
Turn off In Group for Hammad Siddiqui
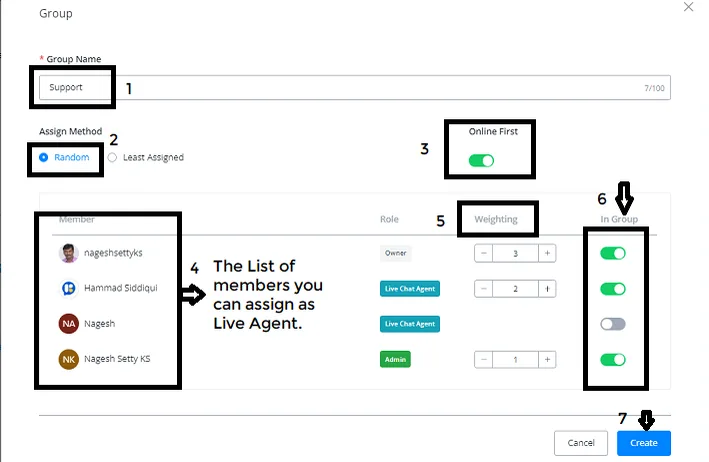tap(613, 288)
